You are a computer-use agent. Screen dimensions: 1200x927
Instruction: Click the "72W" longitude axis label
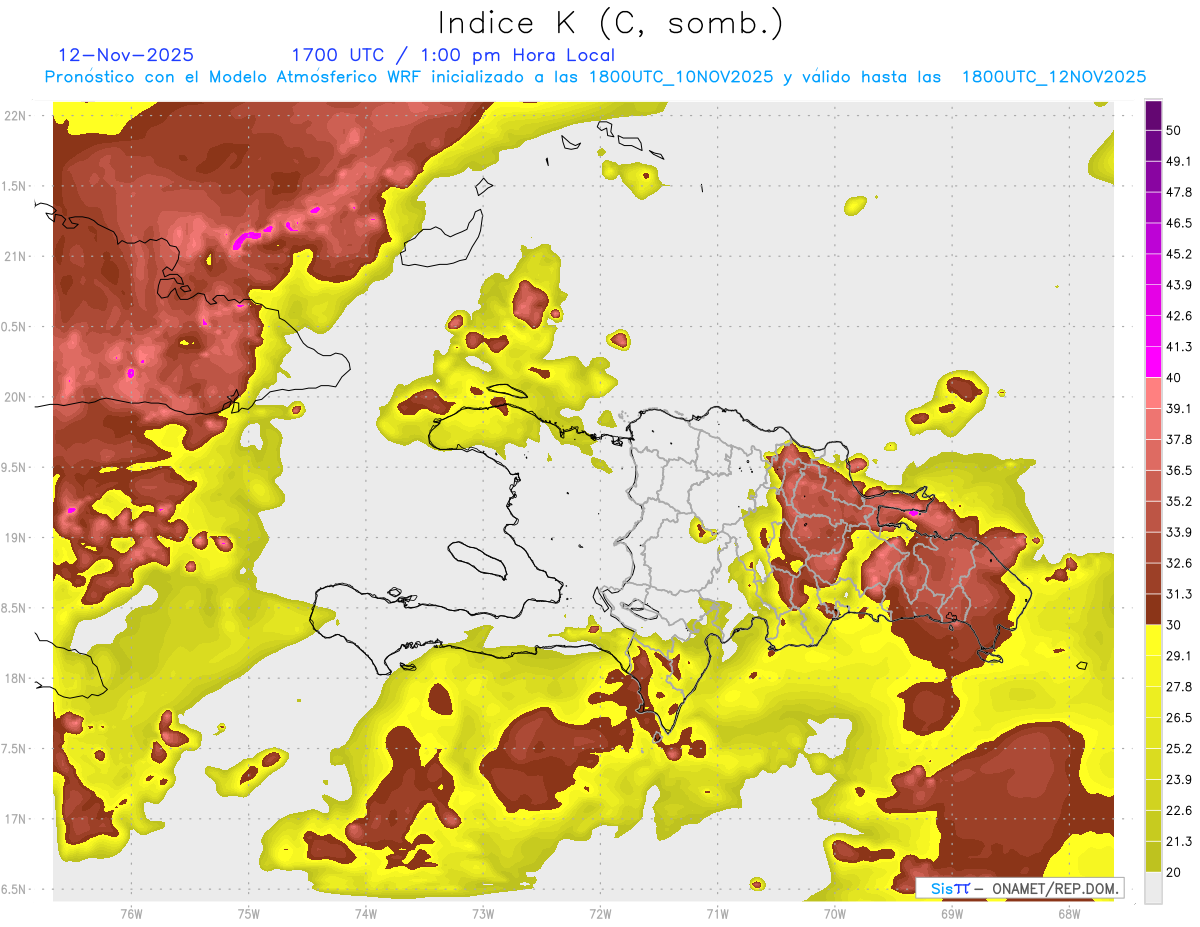[600, 913]
